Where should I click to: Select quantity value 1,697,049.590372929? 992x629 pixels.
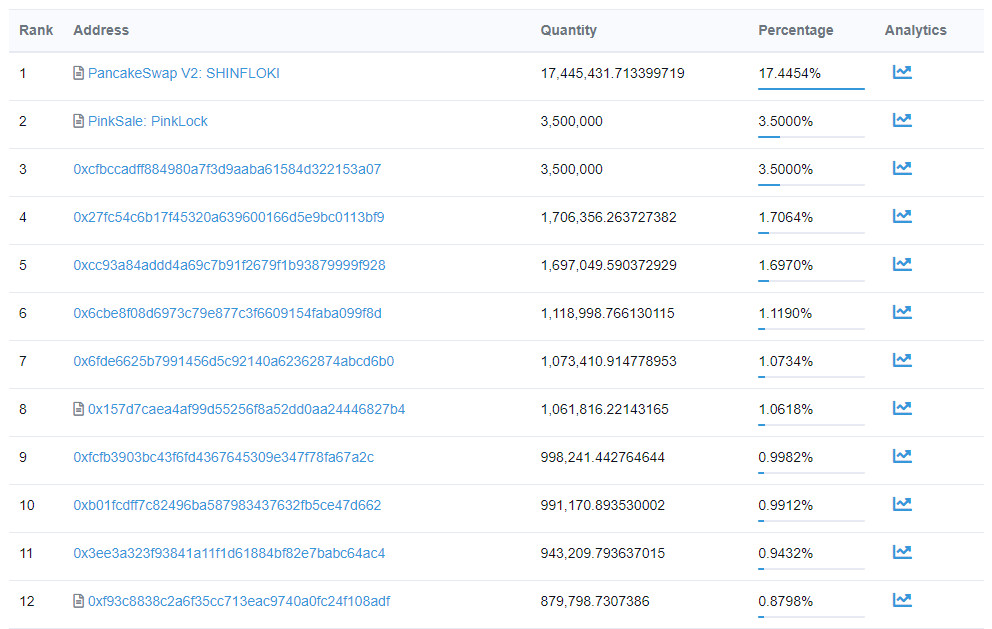[608, 265]
